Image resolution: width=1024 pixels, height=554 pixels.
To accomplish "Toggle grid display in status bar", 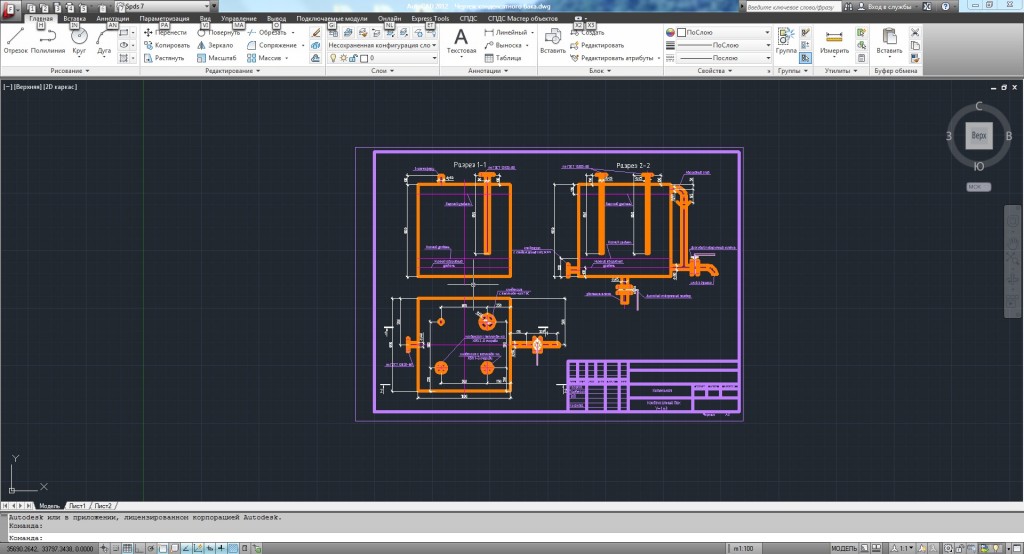I will (127, 548).
